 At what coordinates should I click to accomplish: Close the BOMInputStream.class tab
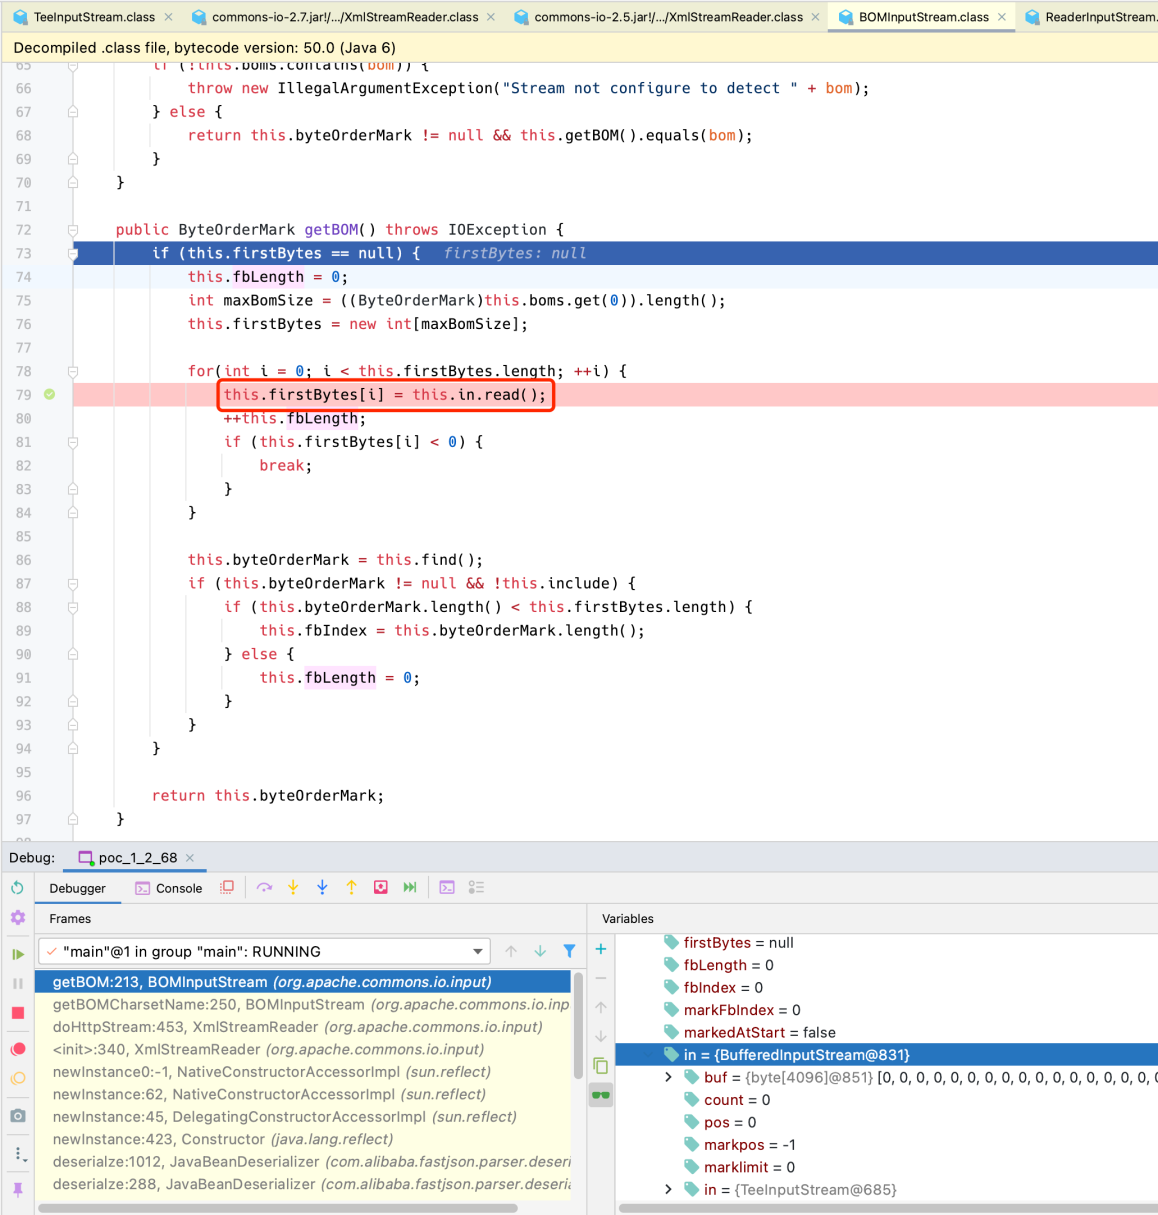point(1002,17)
